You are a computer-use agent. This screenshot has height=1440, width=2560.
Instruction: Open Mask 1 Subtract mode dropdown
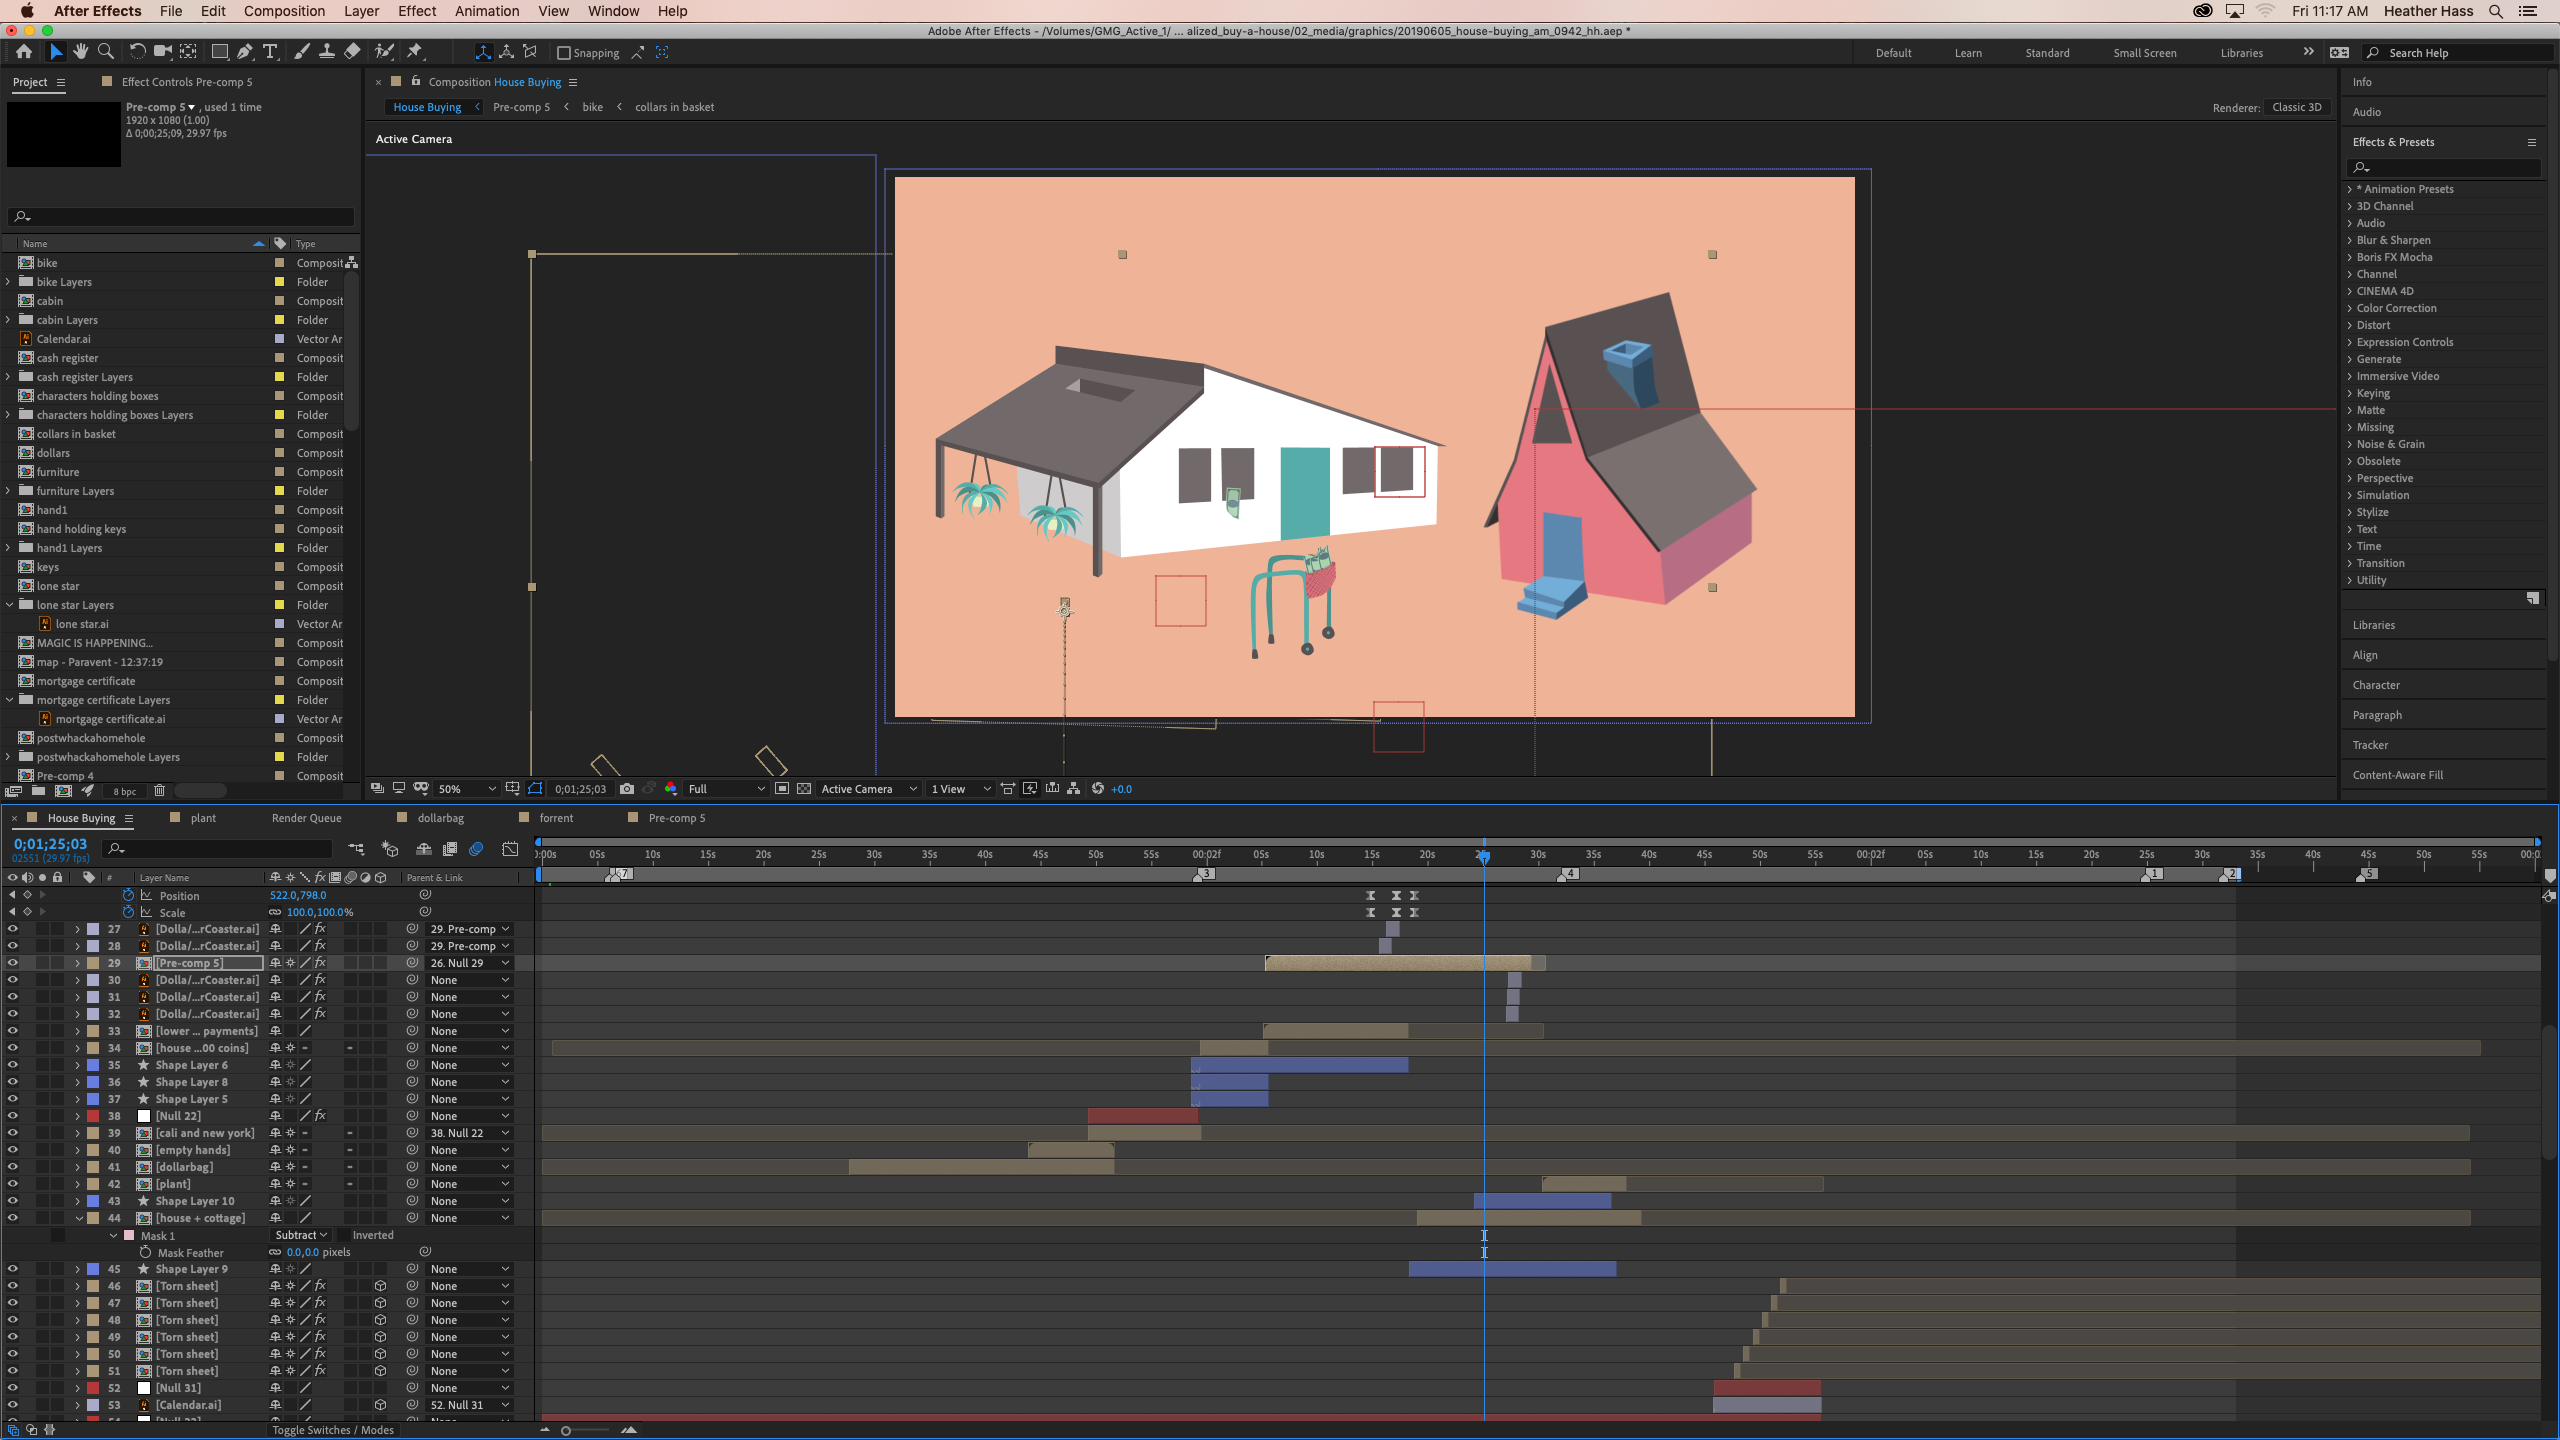301,1235
